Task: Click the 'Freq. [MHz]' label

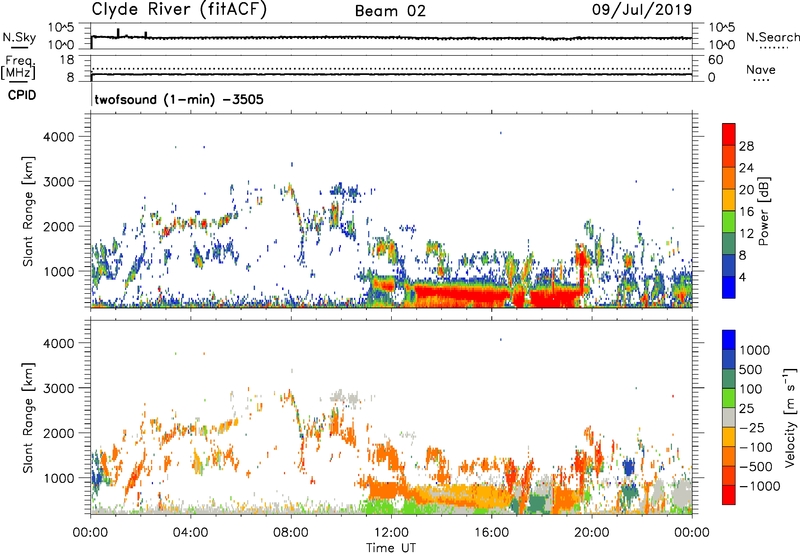Action: pyautogui.click(x=18, y=67)
